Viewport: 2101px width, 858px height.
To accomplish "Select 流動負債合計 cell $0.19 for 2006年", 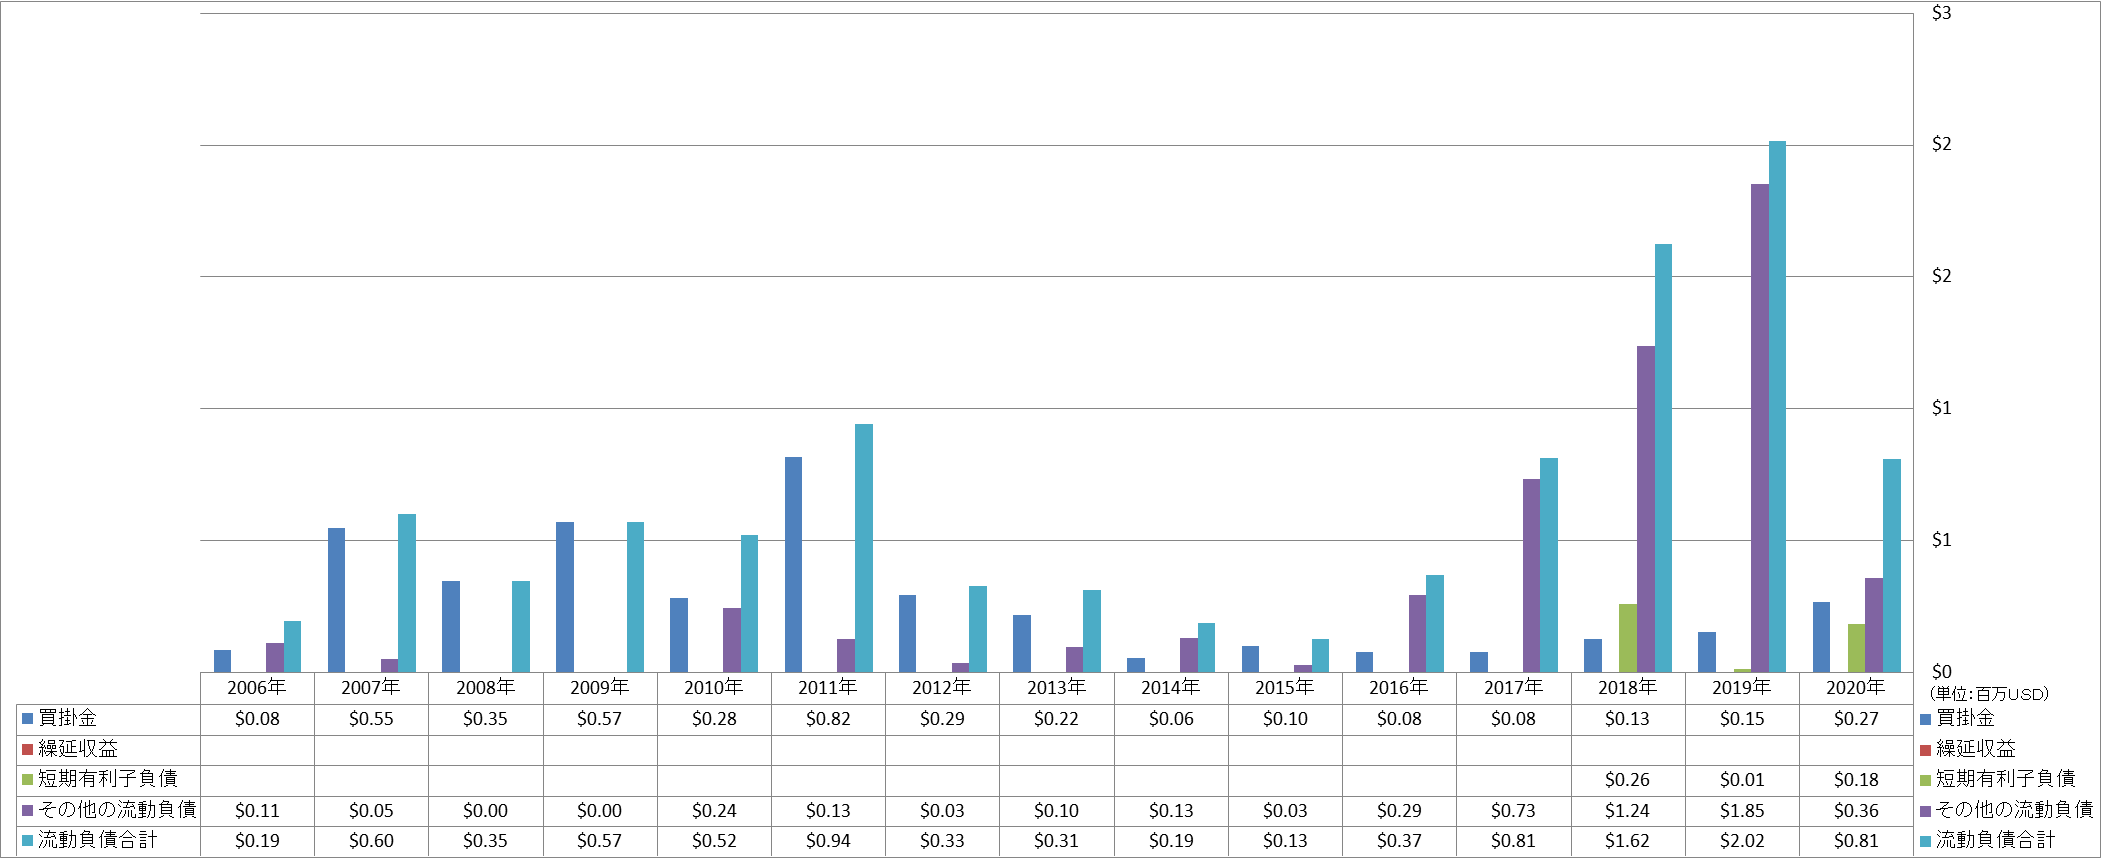I will coord(257,841).
